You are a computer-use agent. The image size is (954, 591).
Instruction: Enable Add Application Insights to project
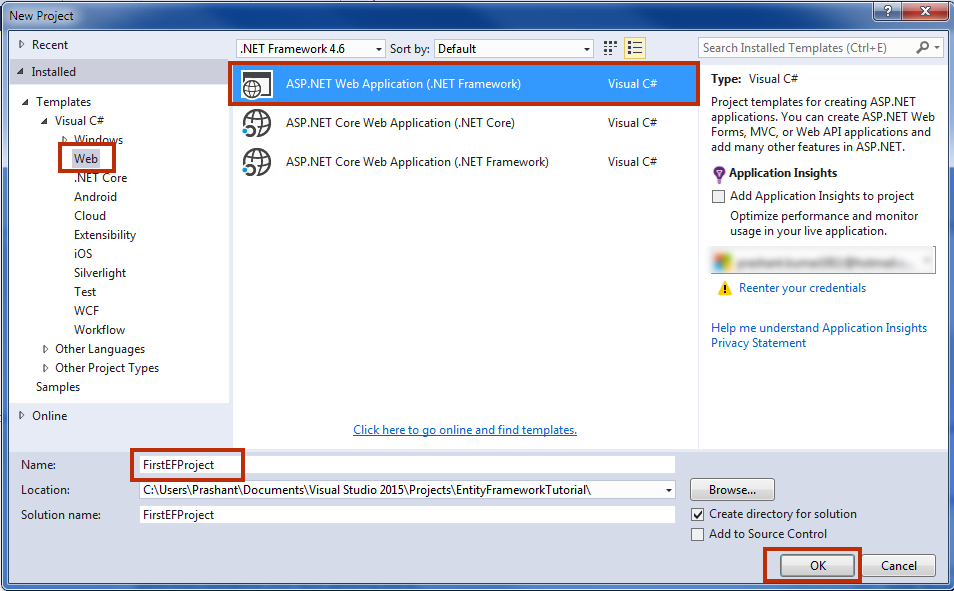click(x=719, y=197)
